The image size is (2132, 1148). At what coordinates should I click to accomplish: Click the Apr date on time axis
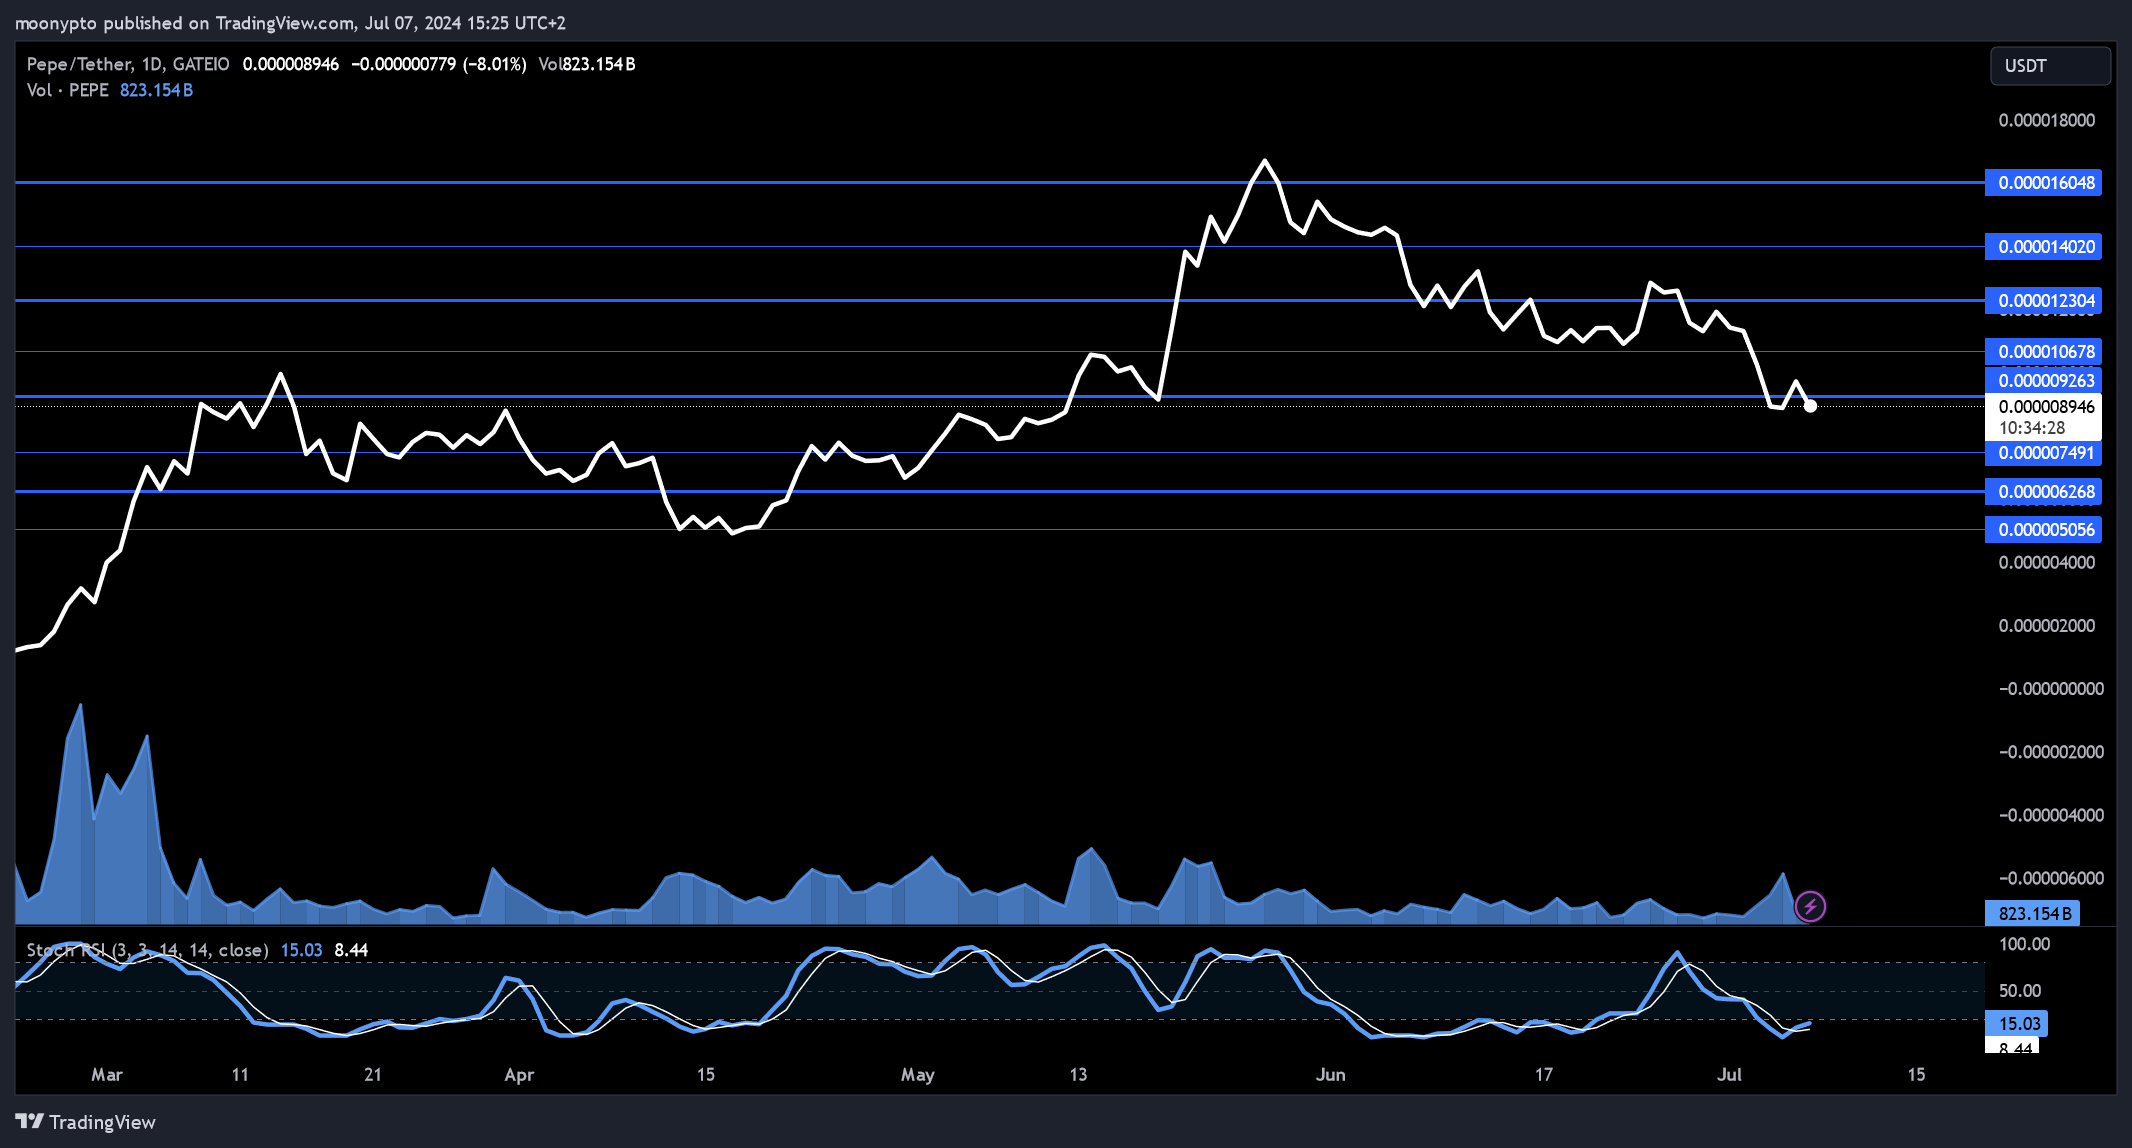tap(519, 1075)
